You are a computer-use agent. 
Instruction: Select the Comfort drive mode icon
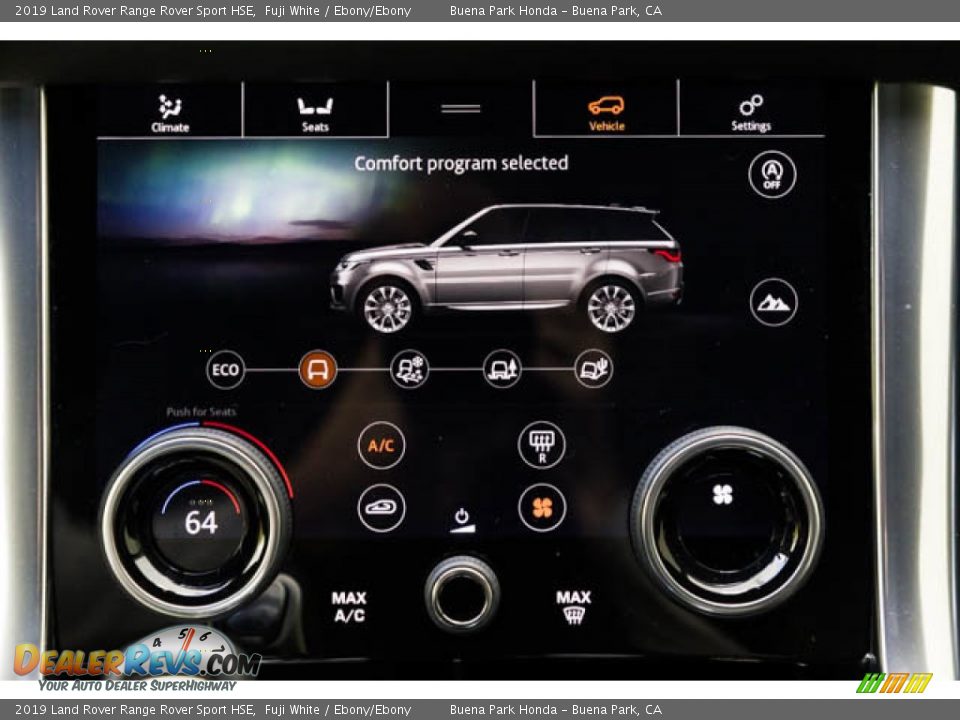(x=318, y=370)
